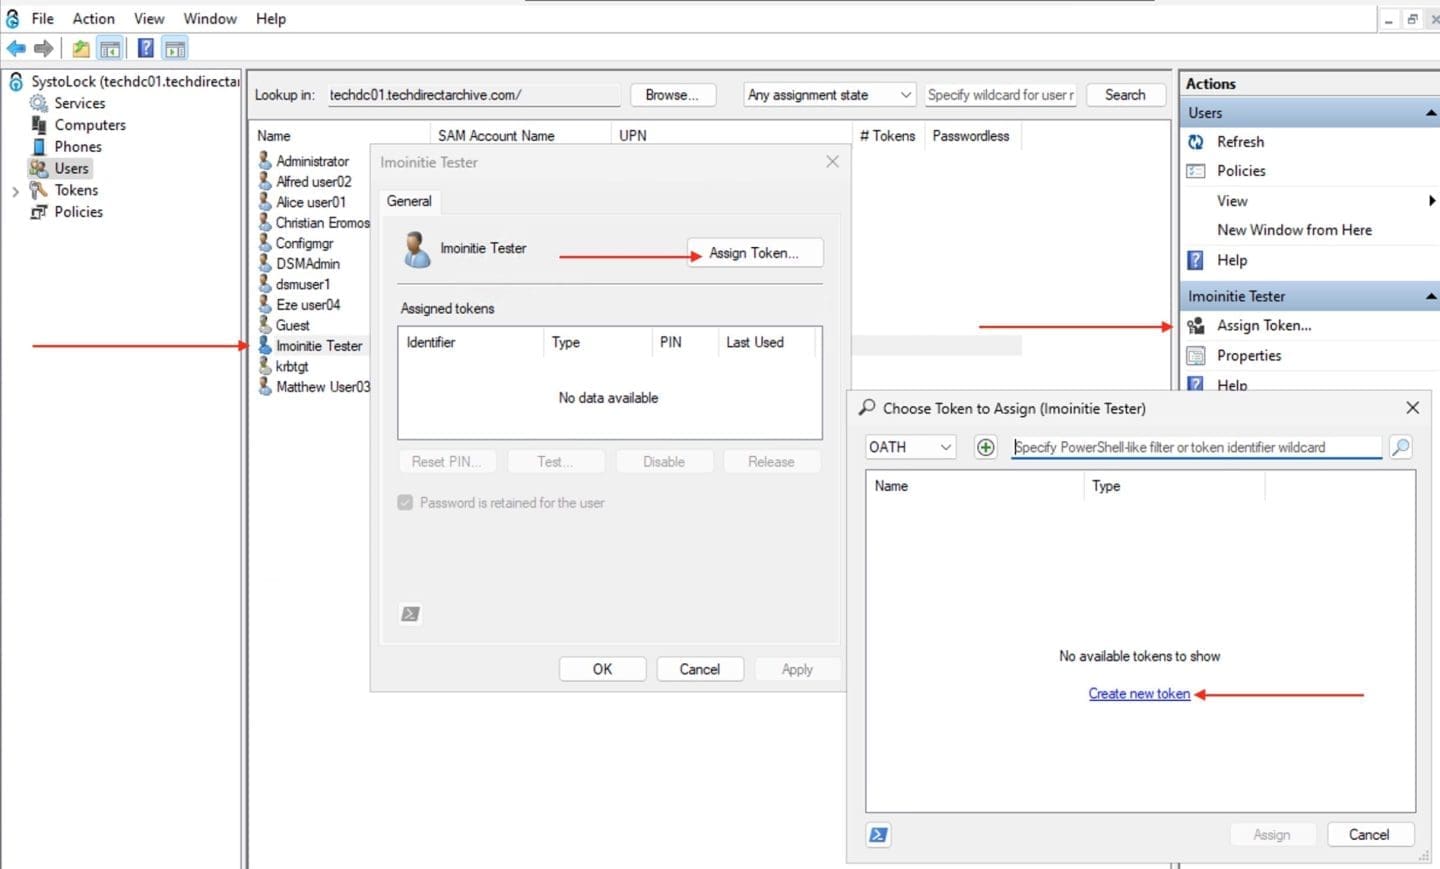Screen dimensions: 1440x869
Task: Open the File menu
Action: (43, 18)
